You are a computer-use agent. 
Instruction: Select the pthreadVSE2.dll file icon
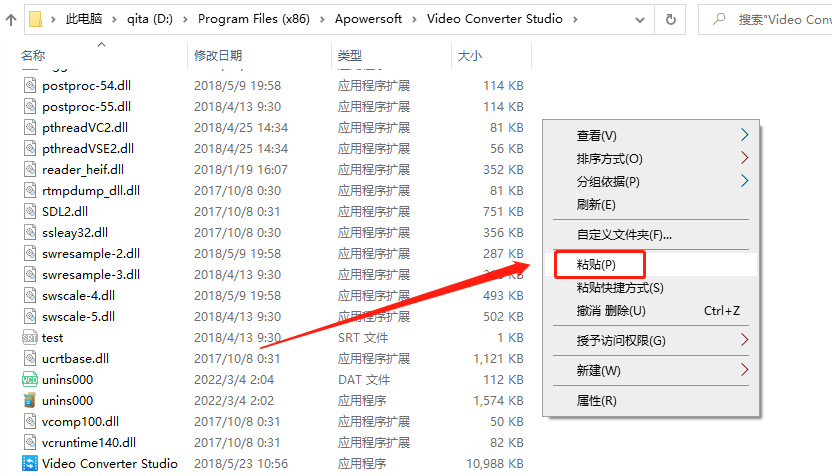(x=30, y=149)
